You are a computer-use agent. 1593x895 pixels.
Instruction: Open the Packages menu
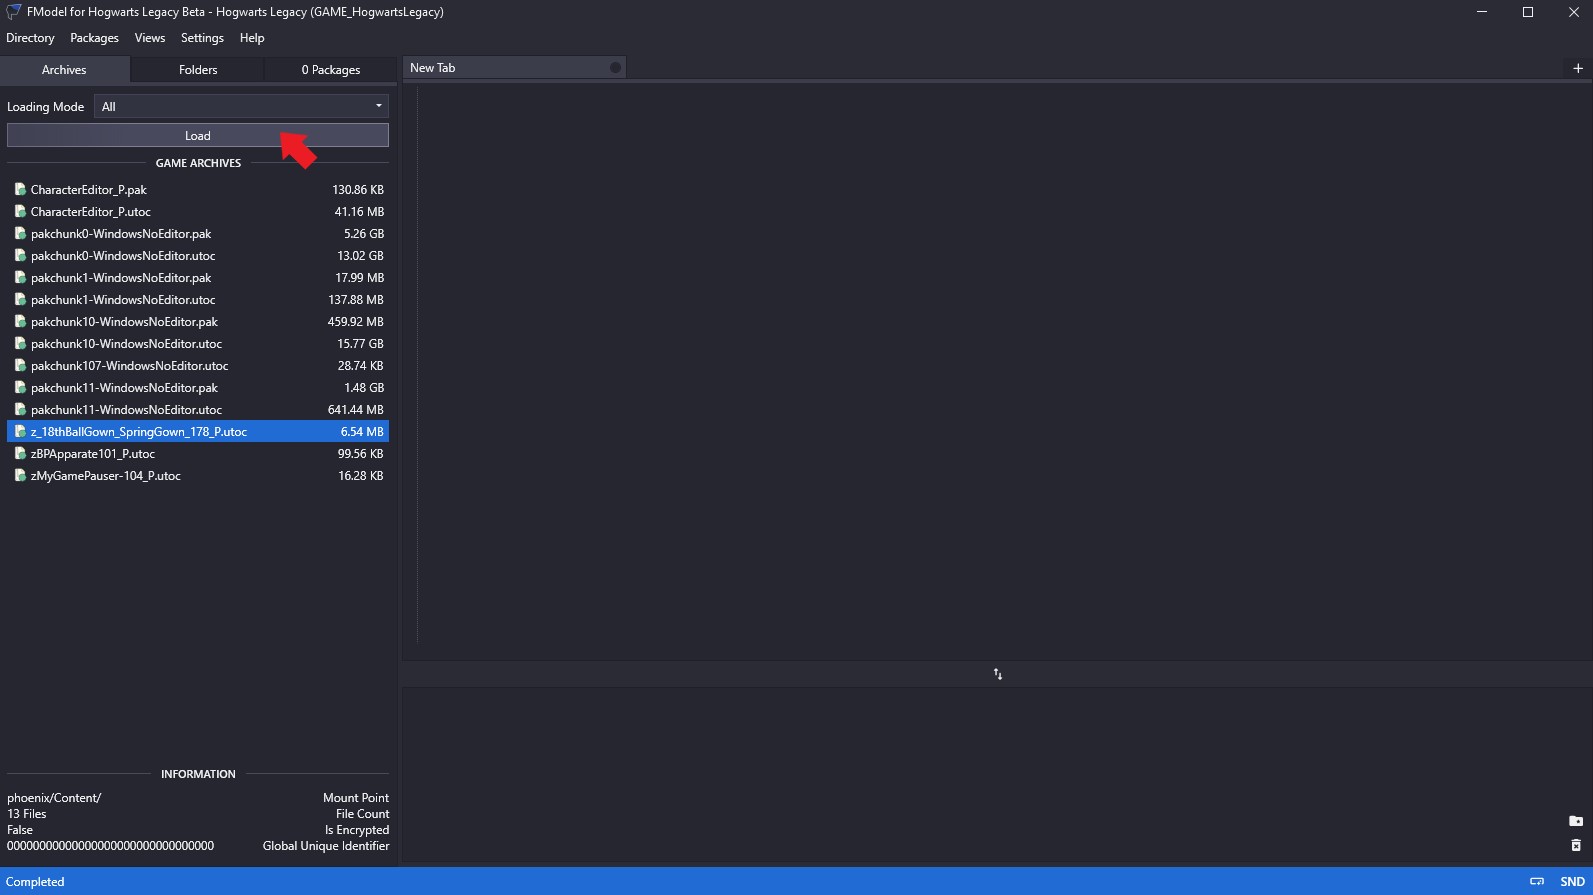tap(94, 38)
